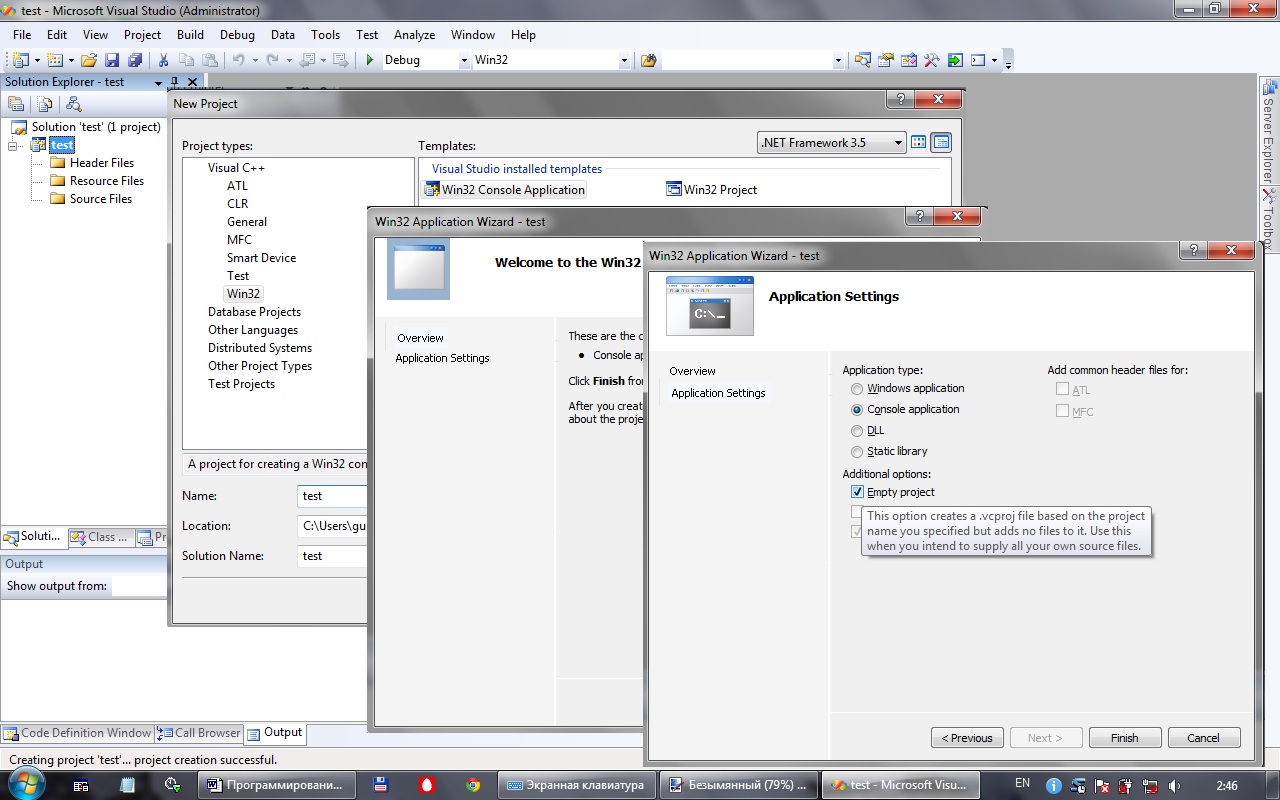The image size is (1280, 800).
Task: Go back with the Previous button
Action: pyautogui.click(x=967, y=738)
